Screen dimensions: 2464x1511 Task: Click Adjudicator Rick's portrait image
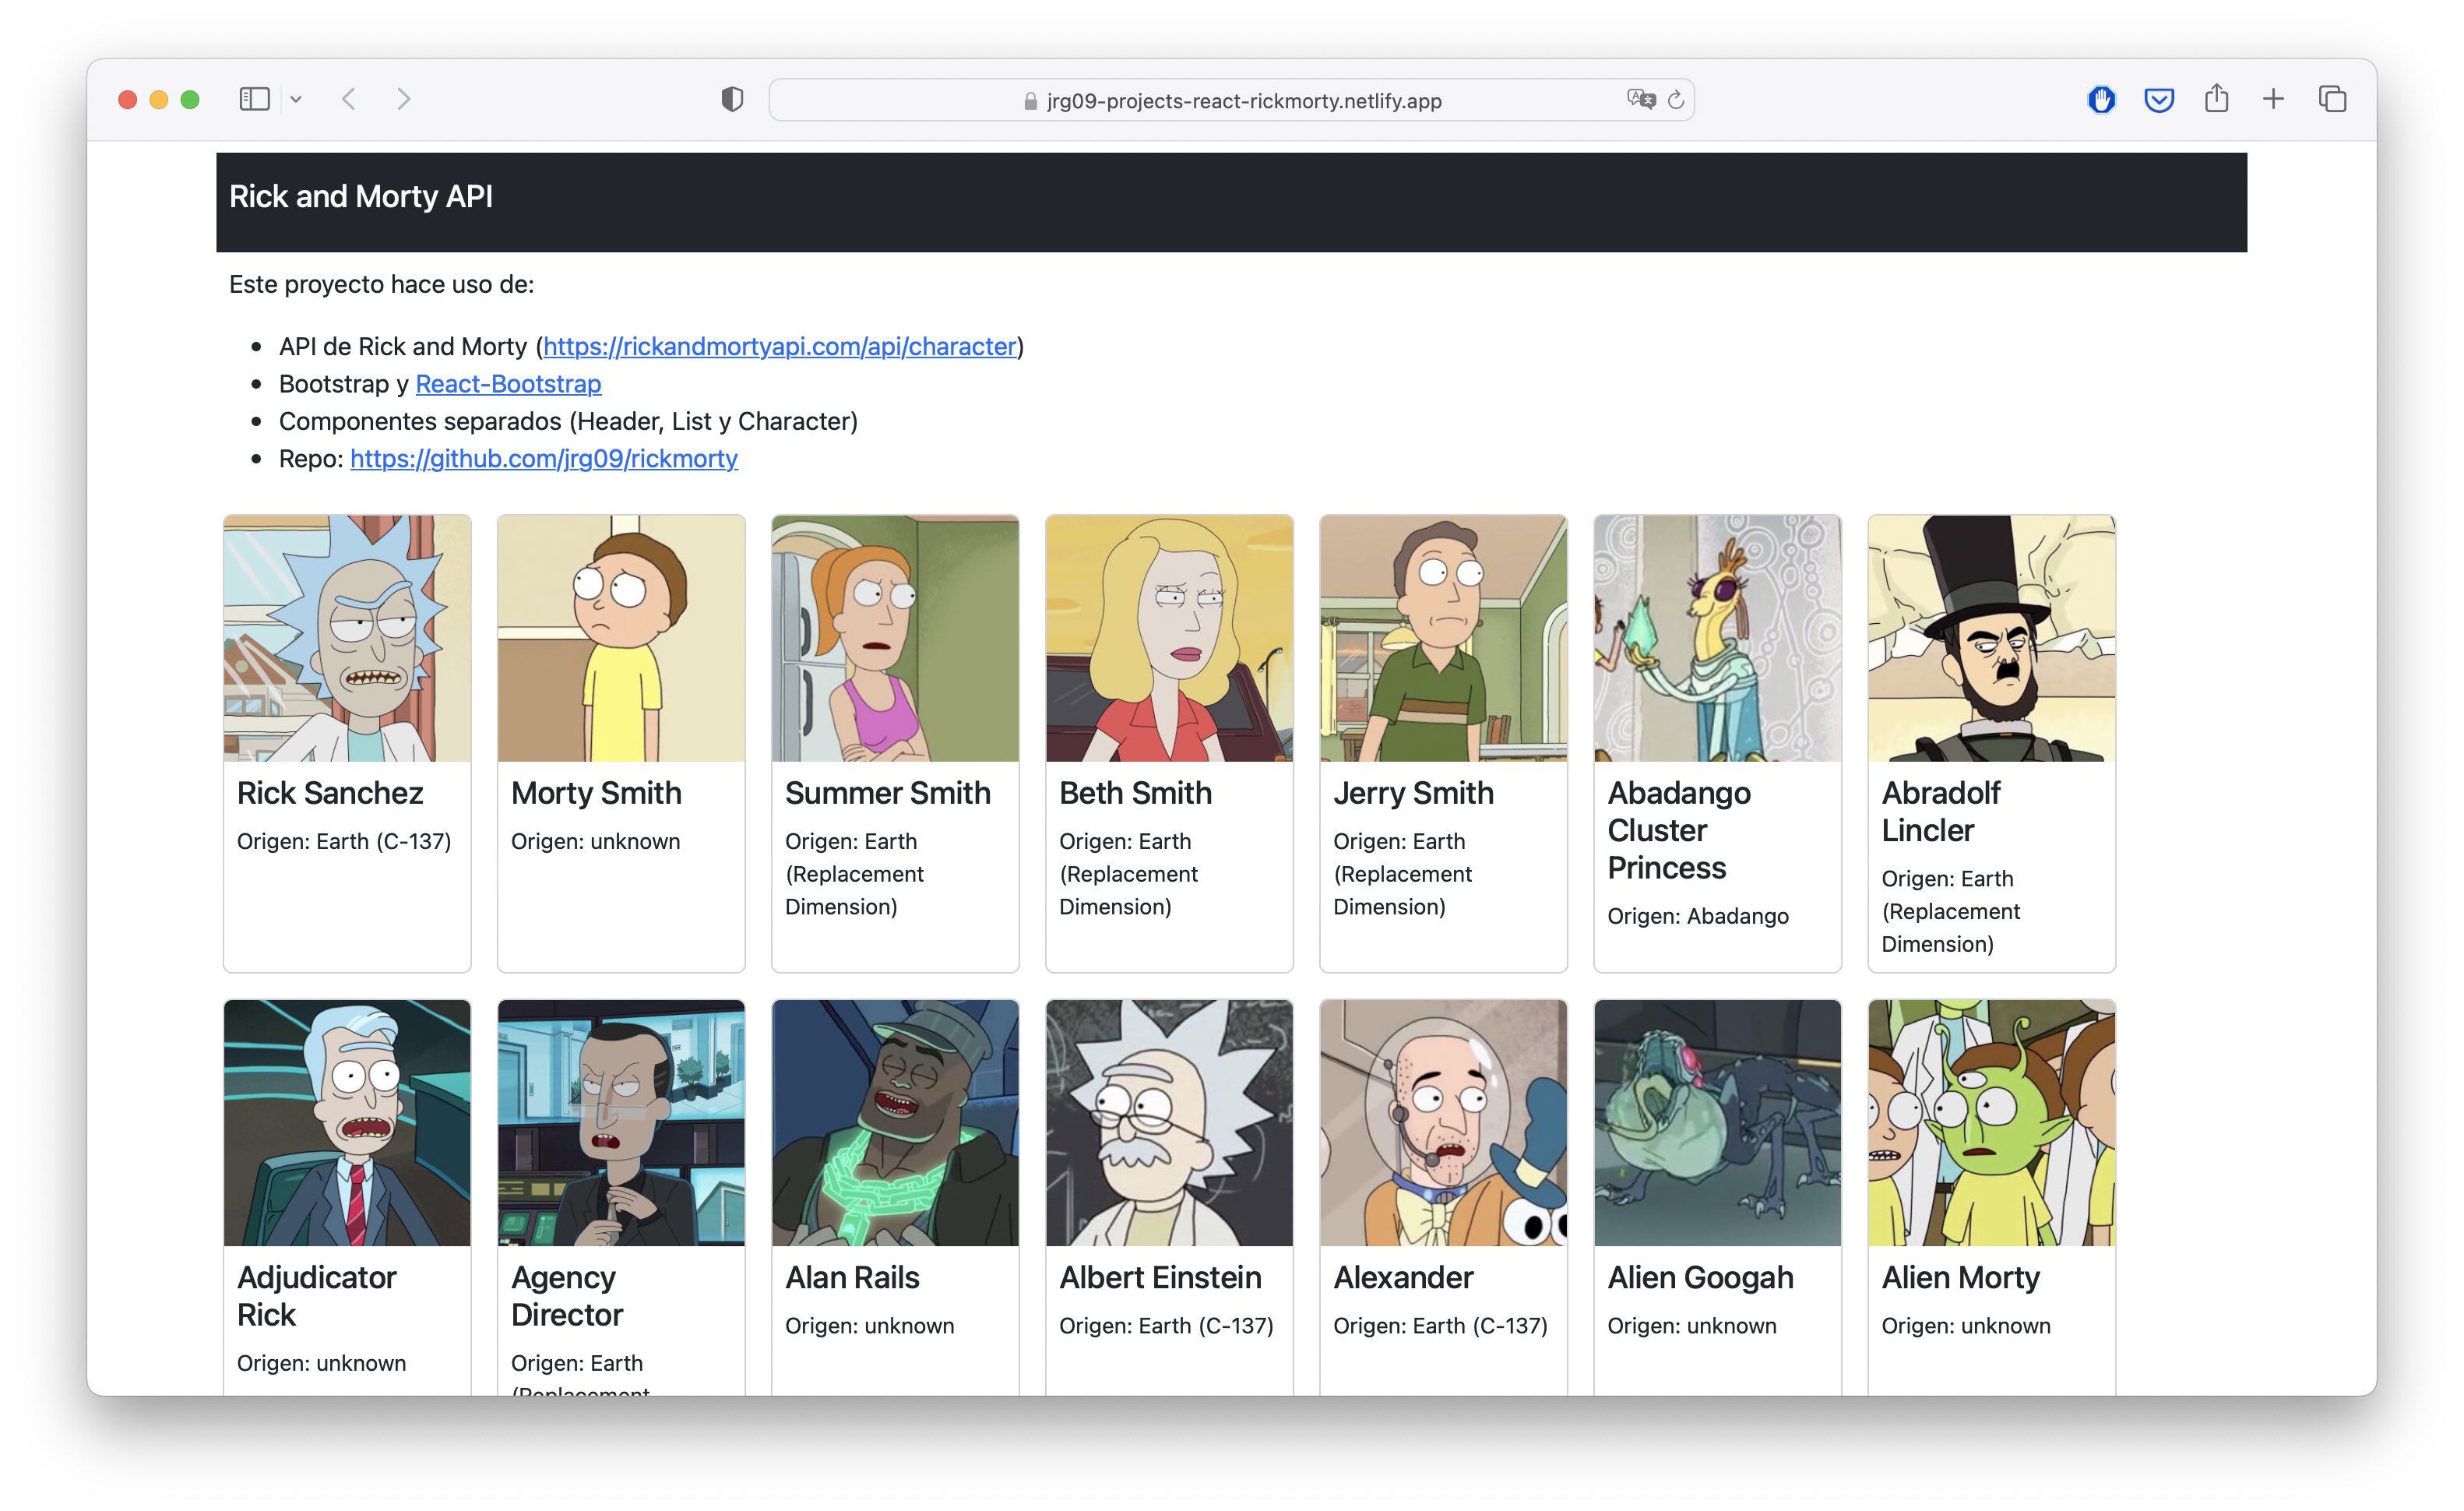347,1122
